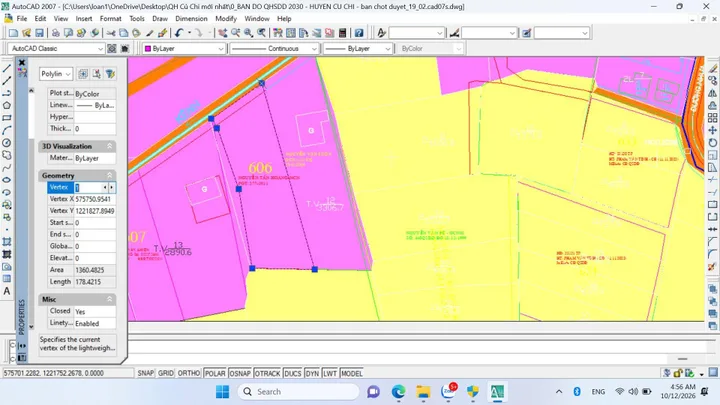Select the Multiline Text A tool
This screenshot has width=720, height=405.
click(6, 291)
